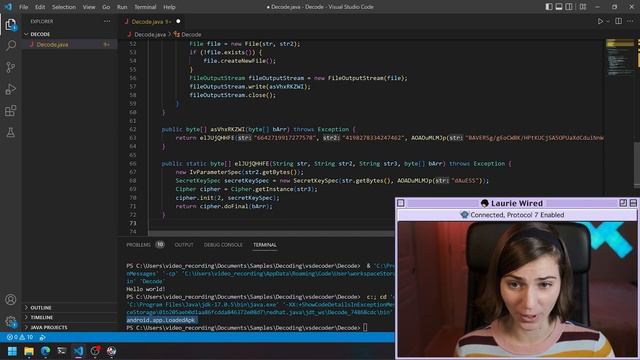Toggle primary side bar layout icon
640x360 pixels.
(x=549, y=7)
